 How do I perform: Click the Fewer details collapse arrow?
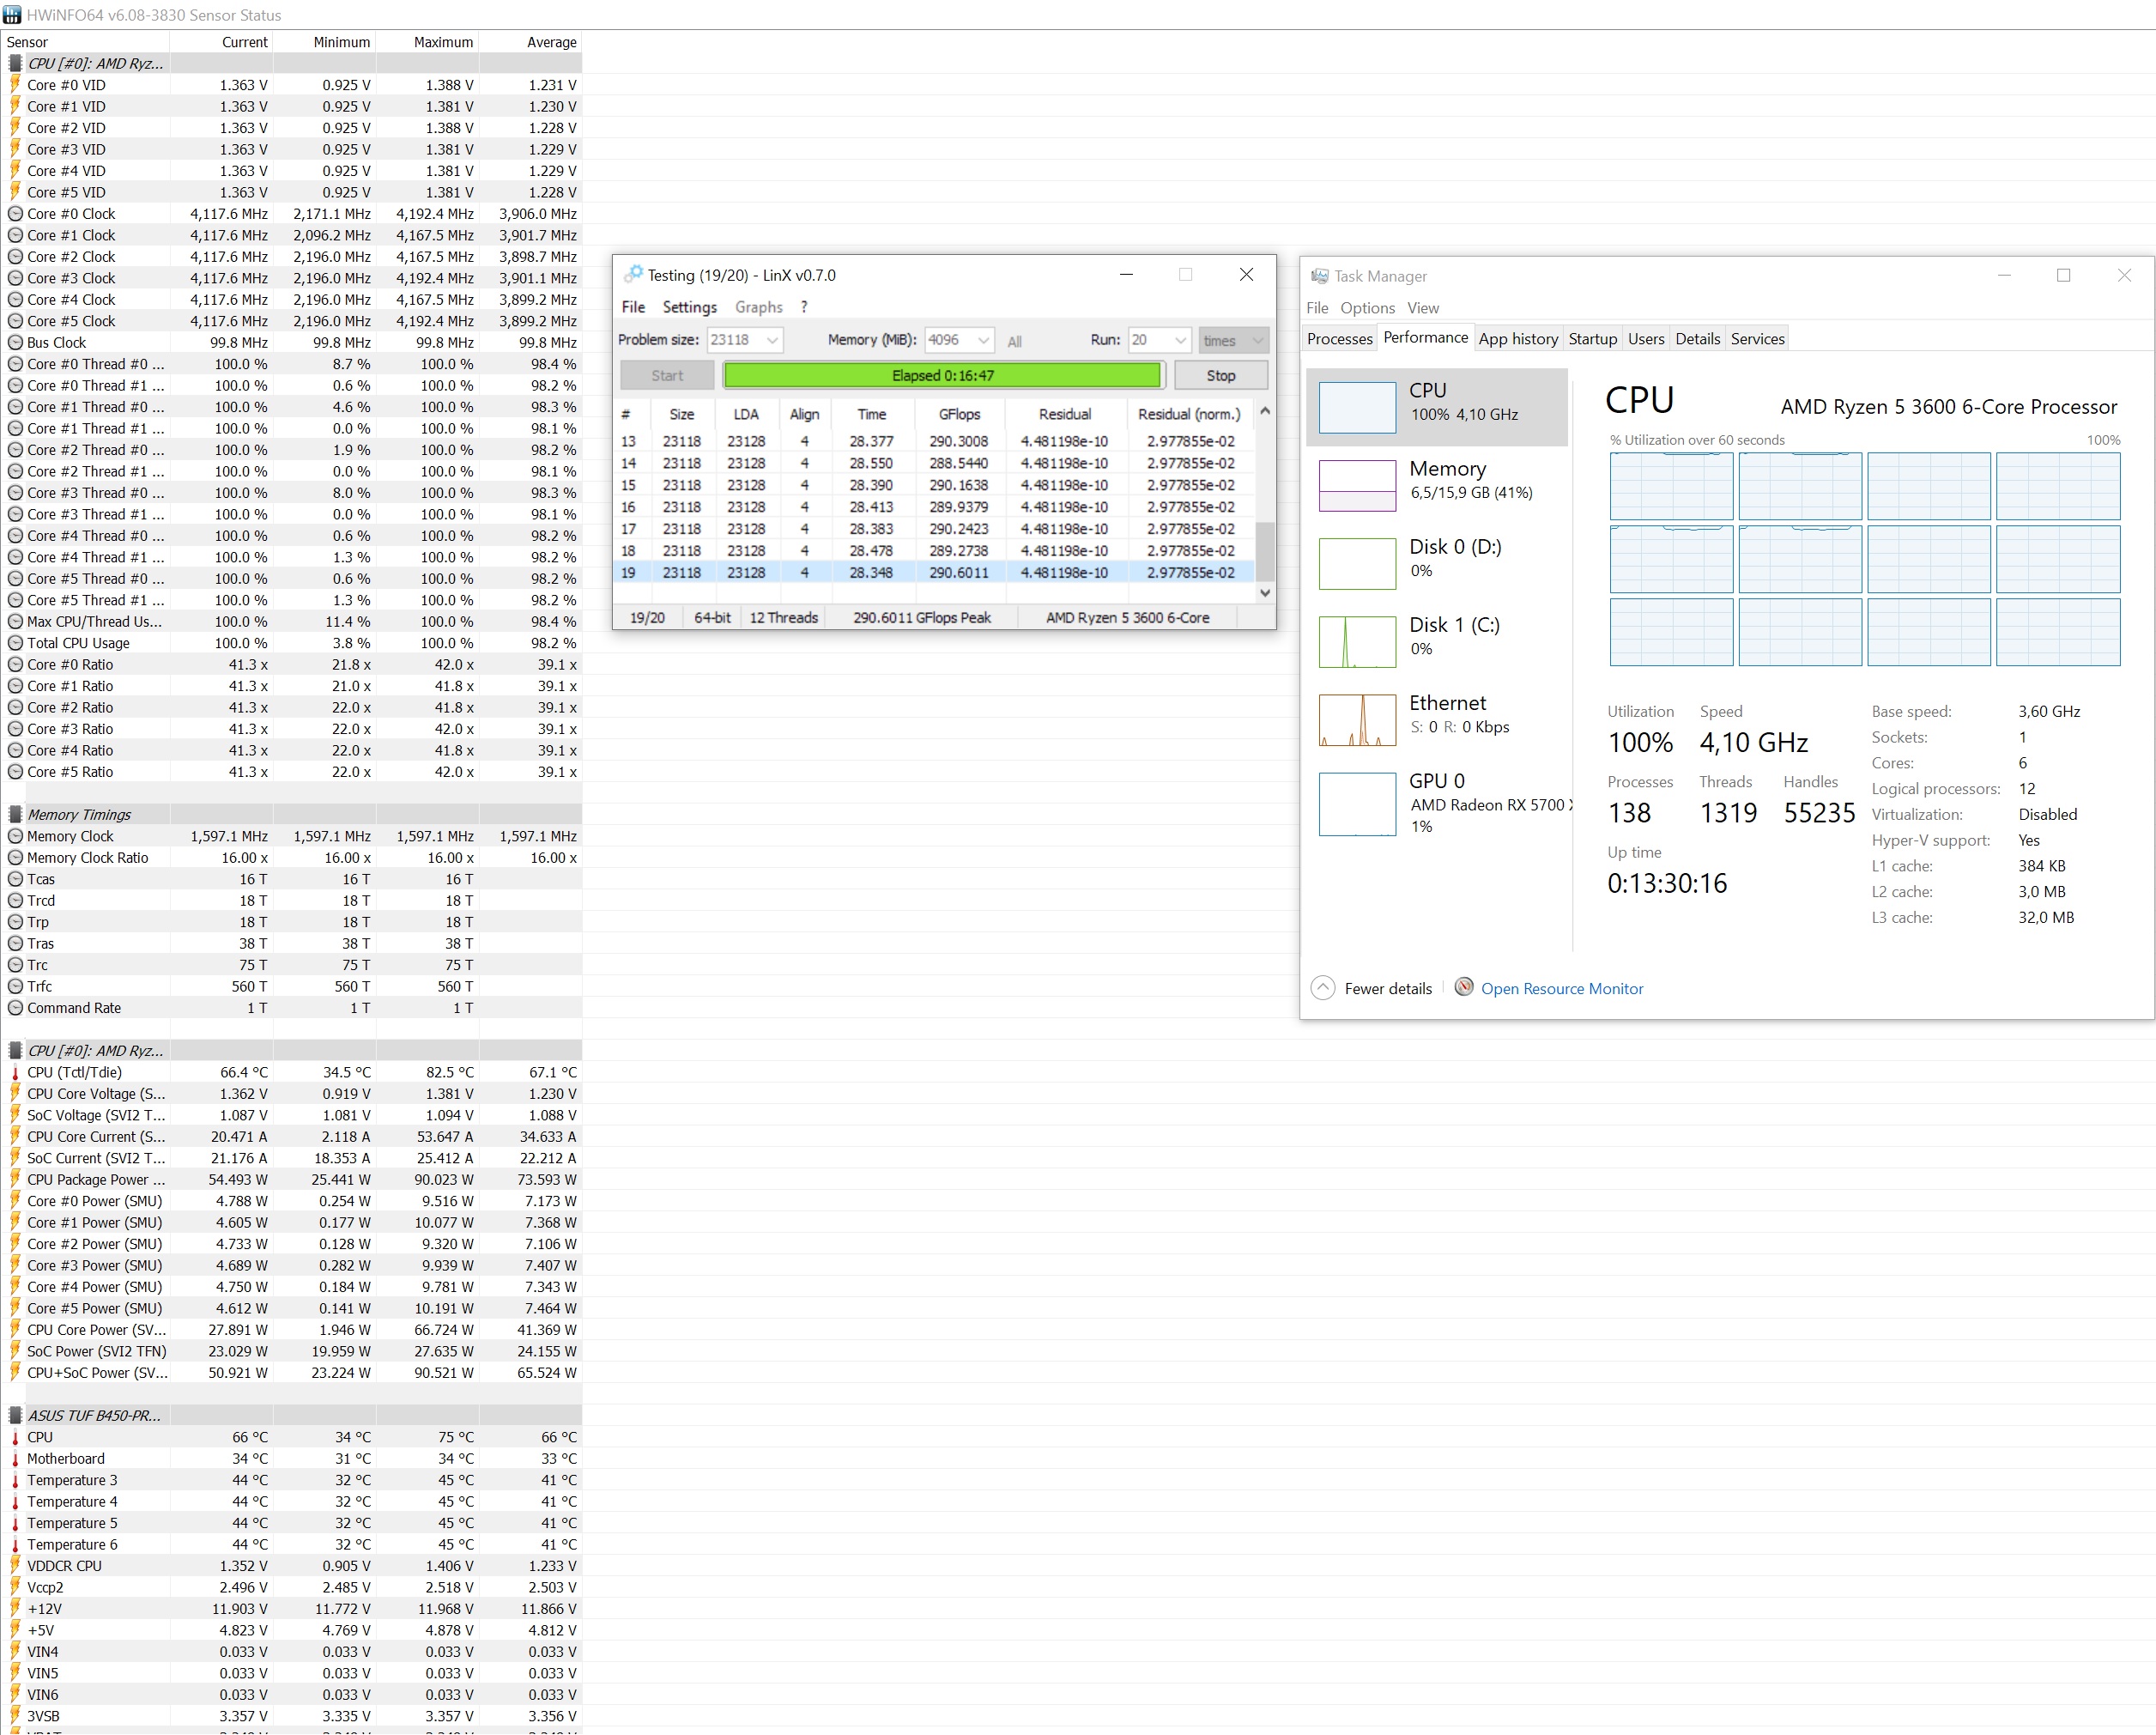(x=1322, y=988)
